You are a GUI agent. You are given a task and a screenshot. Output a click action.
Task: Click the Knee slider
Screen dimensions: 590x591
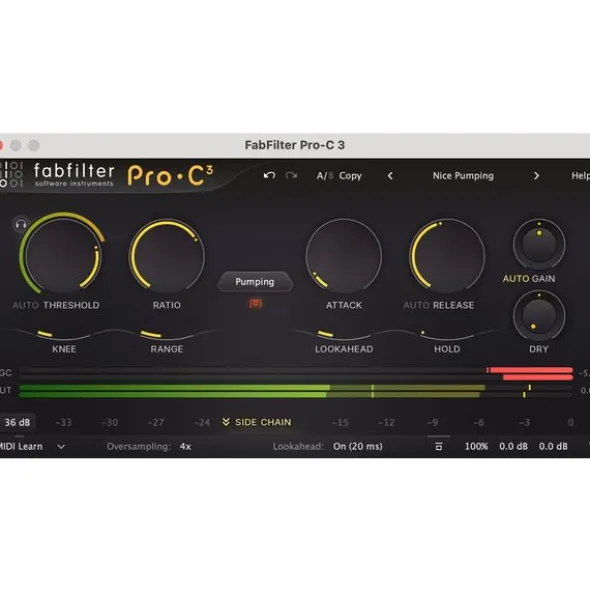[x=64, y=334]
